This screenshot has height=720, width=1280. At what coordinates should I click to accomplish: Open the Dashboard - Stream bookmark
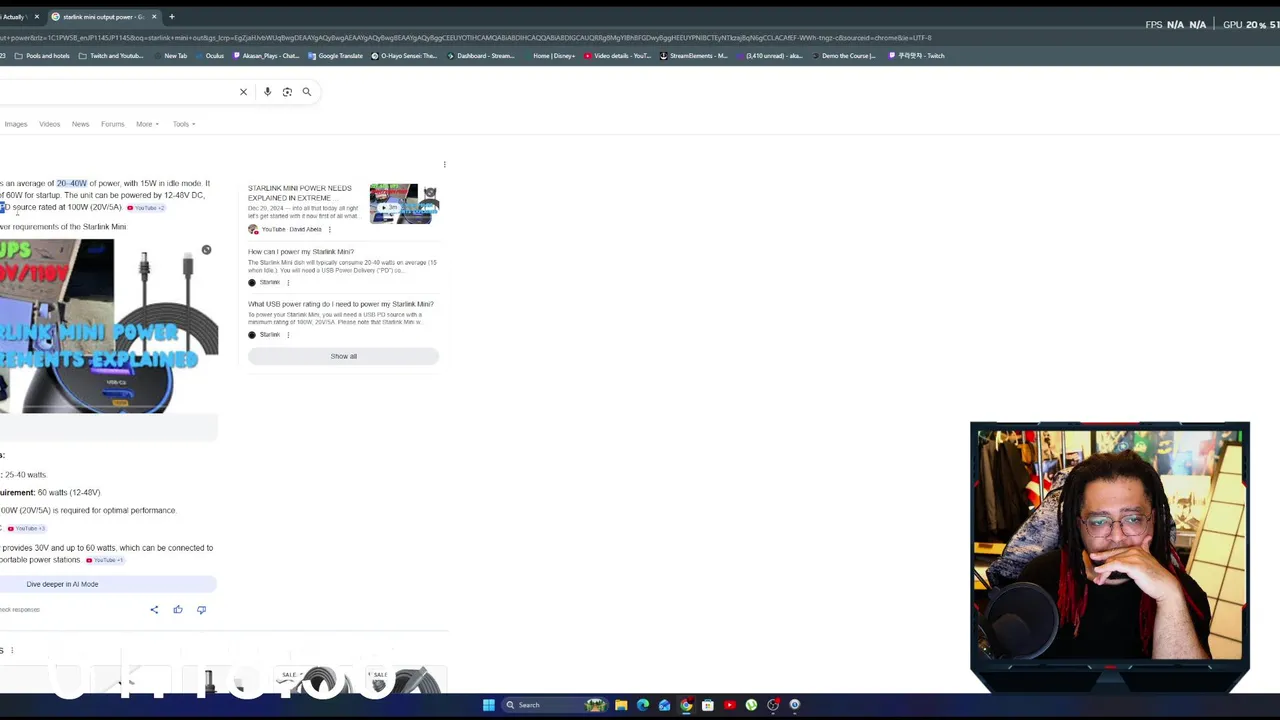coord(481,56)
